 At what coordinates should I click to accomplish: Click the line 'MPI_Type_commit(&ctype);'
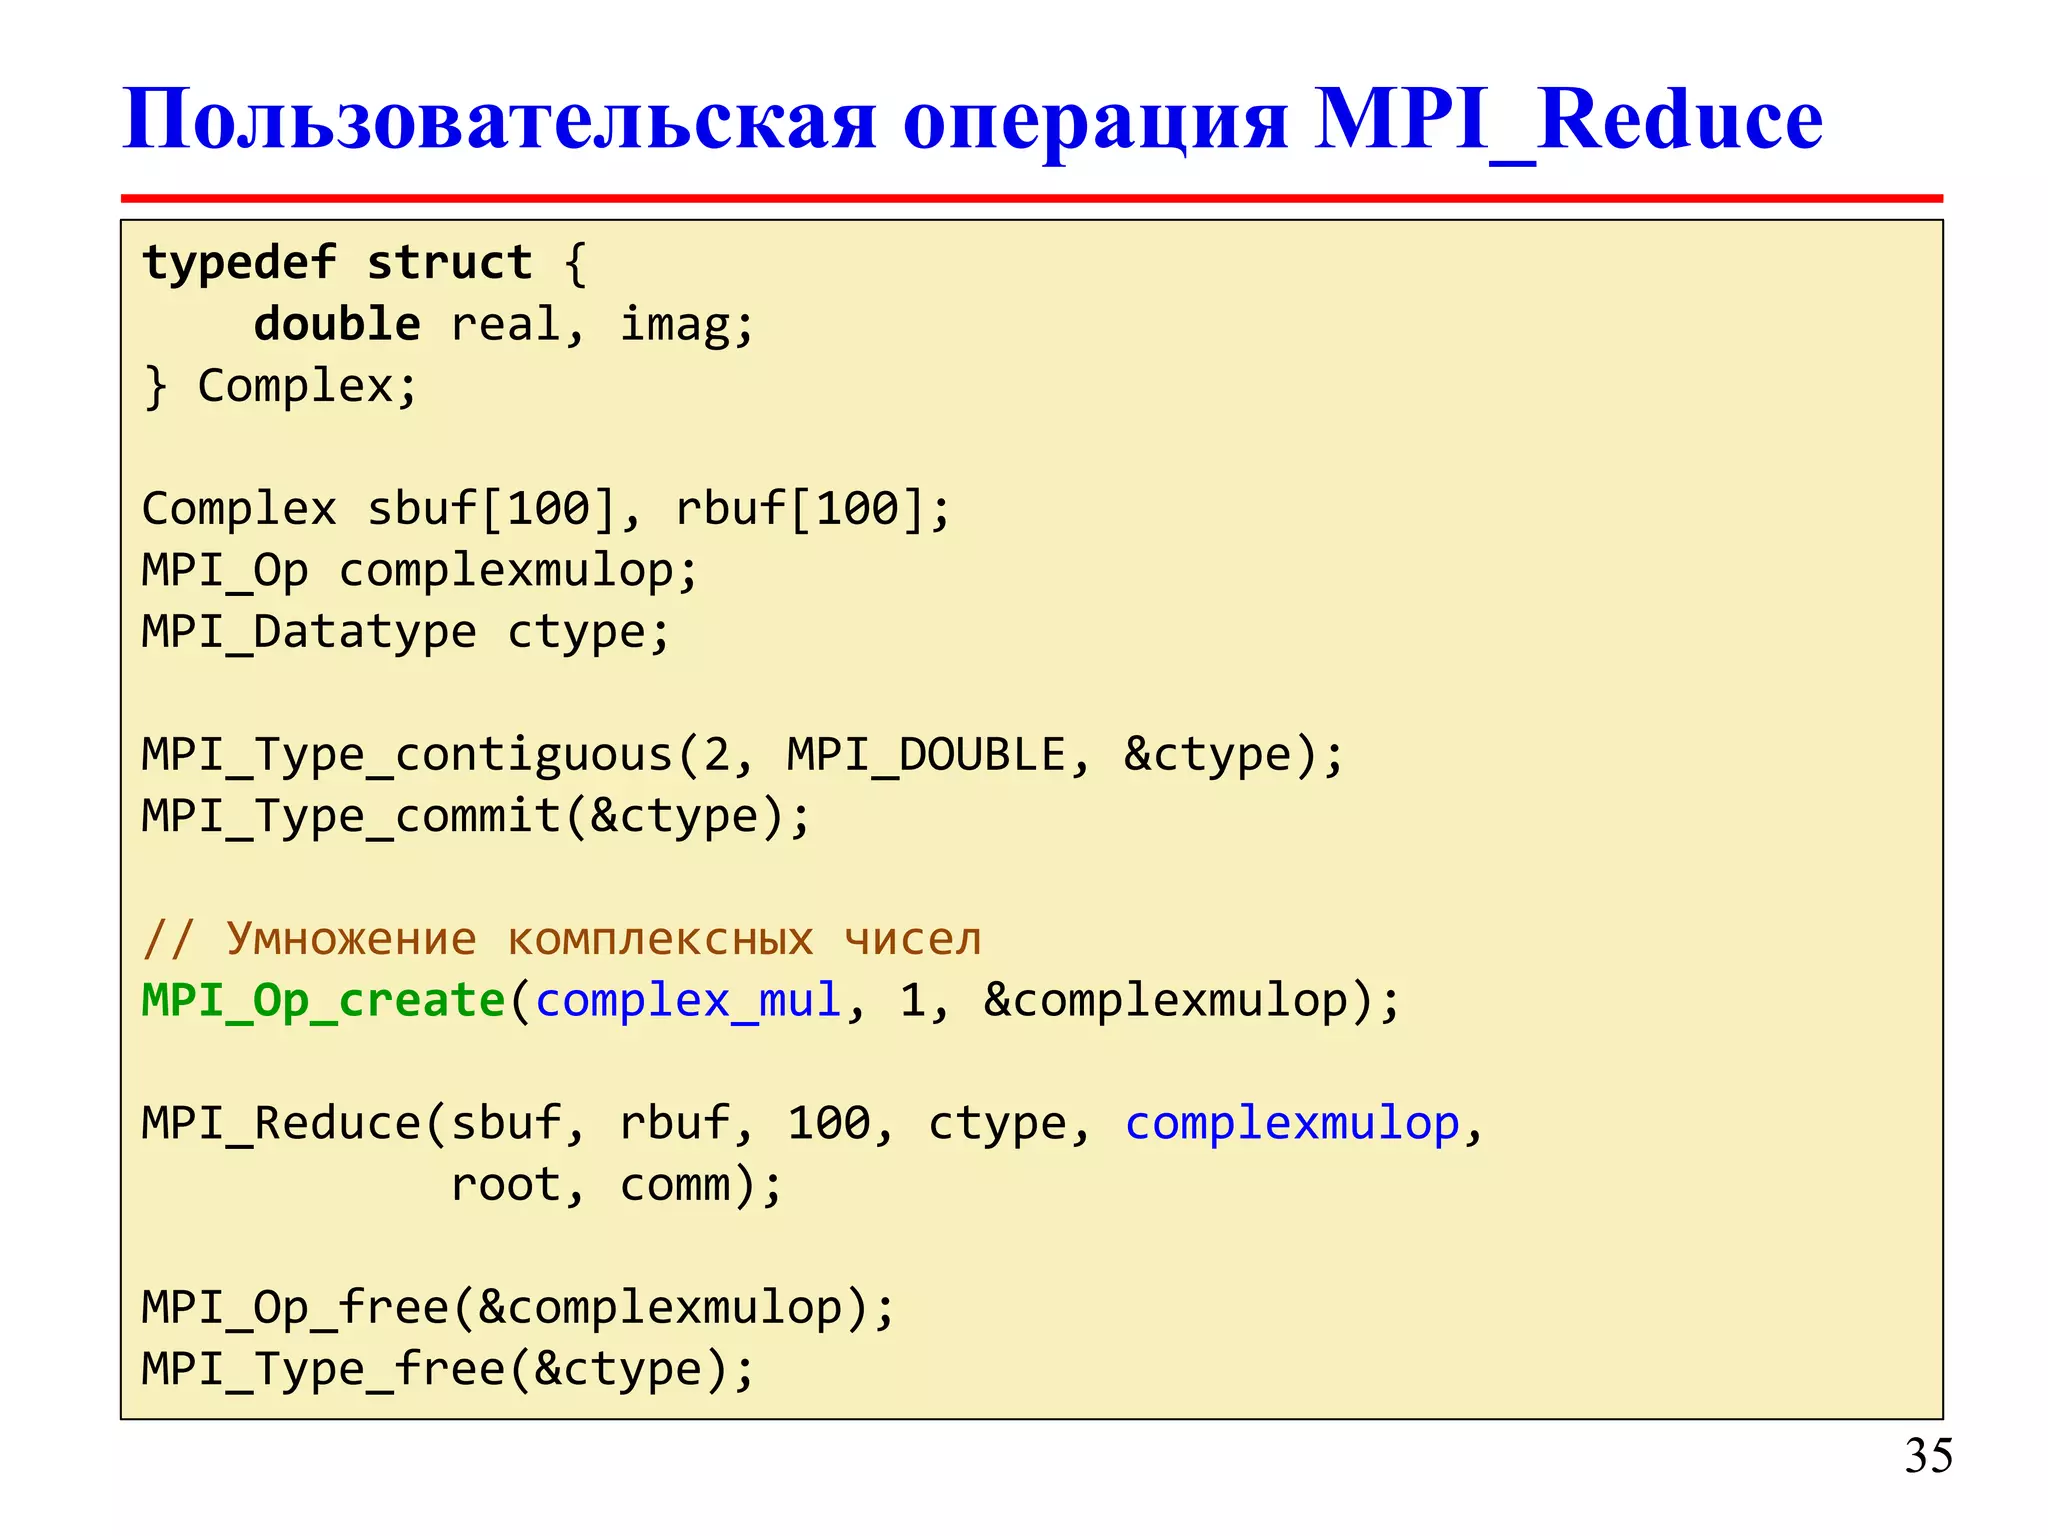476,817
